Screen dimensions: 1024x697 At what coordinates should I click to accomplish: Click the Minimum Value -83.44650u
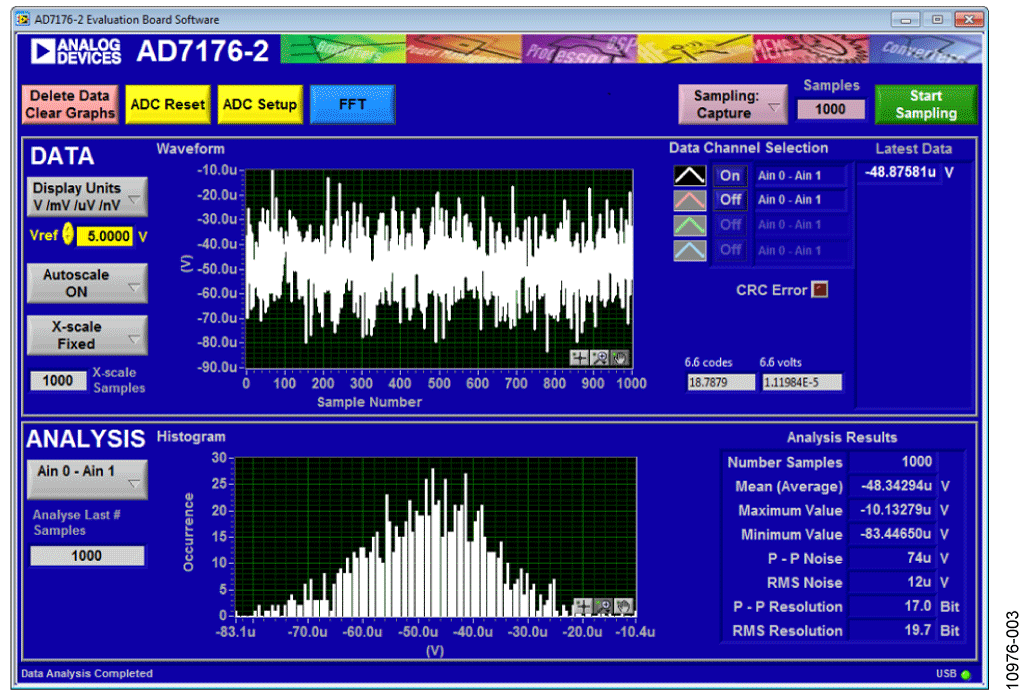[x=894, y=534]
